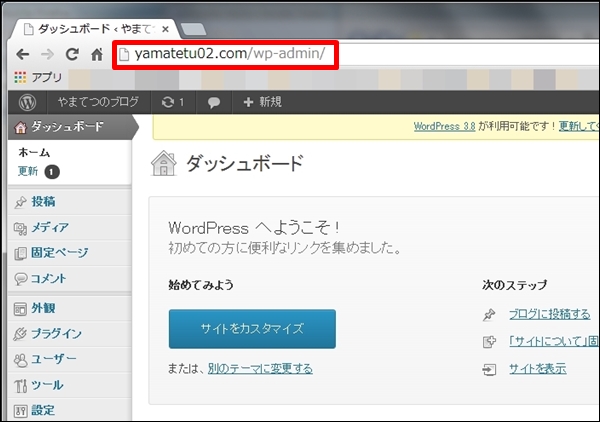
Task: Click the ブログに投稿する link
Action: click(x=549, y=314)
